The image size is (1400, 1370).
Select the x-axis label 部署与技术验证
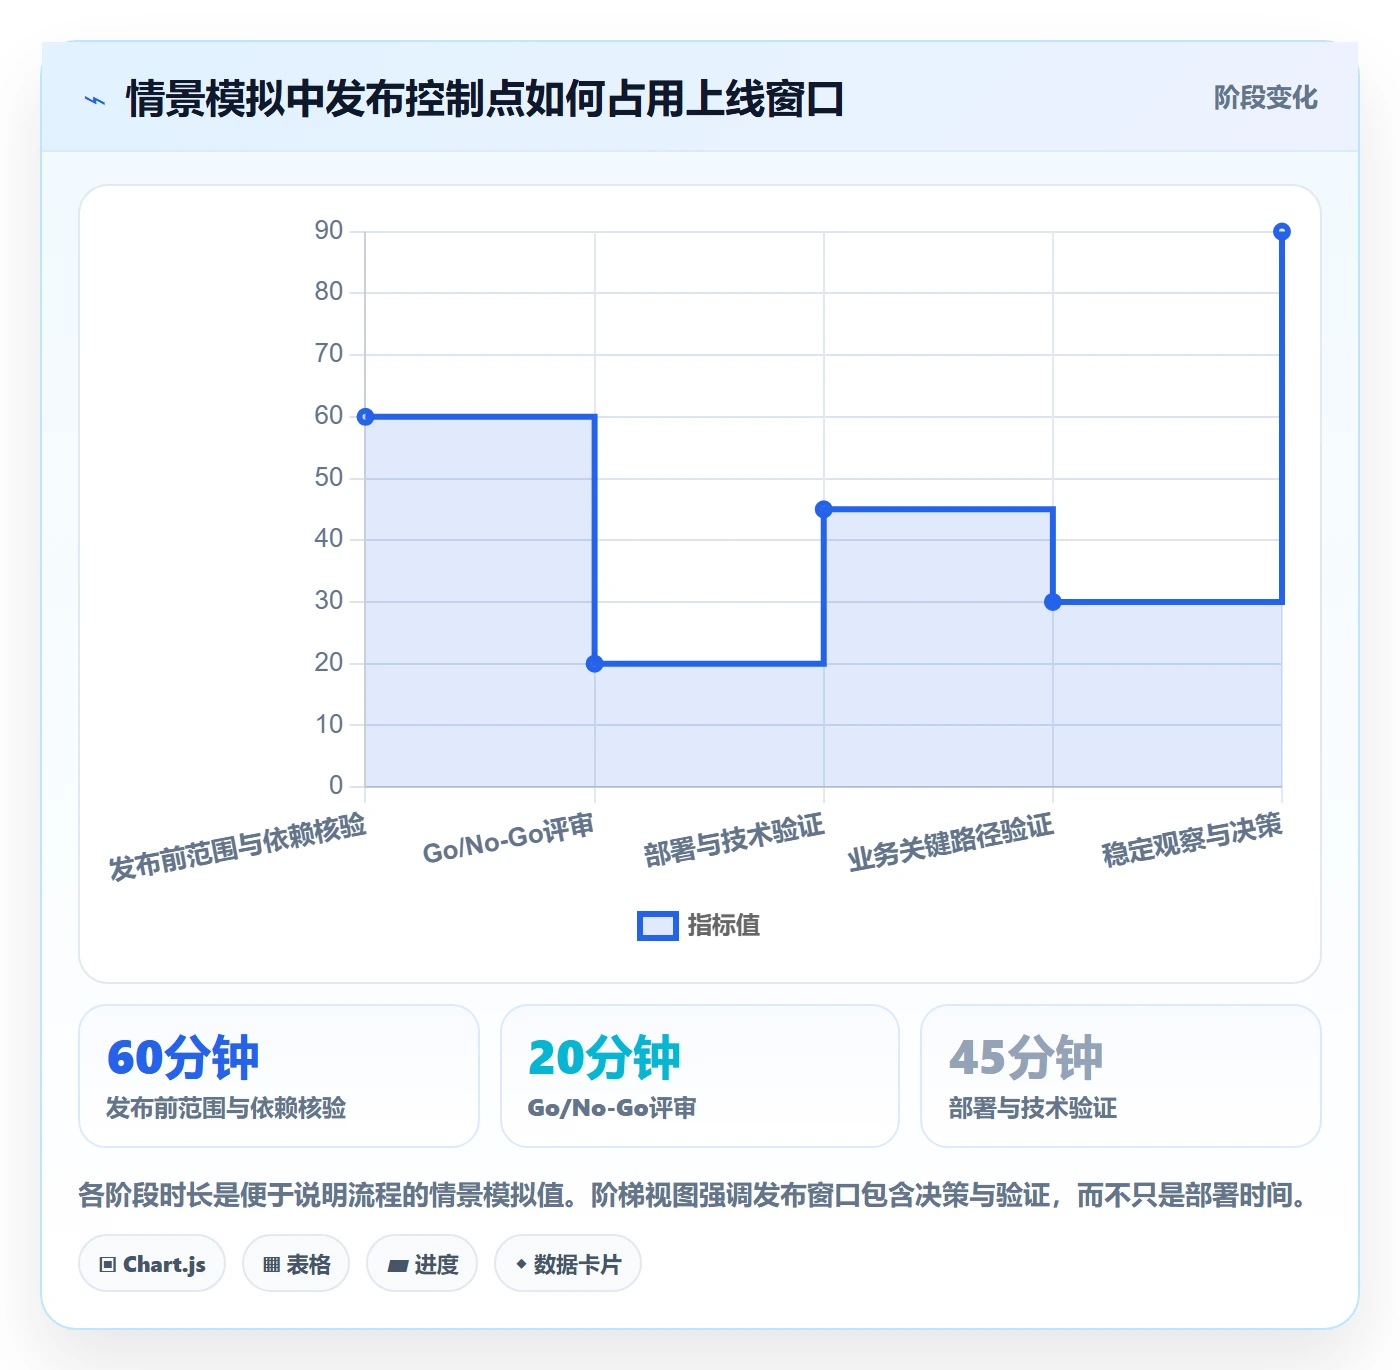(734, 840)
